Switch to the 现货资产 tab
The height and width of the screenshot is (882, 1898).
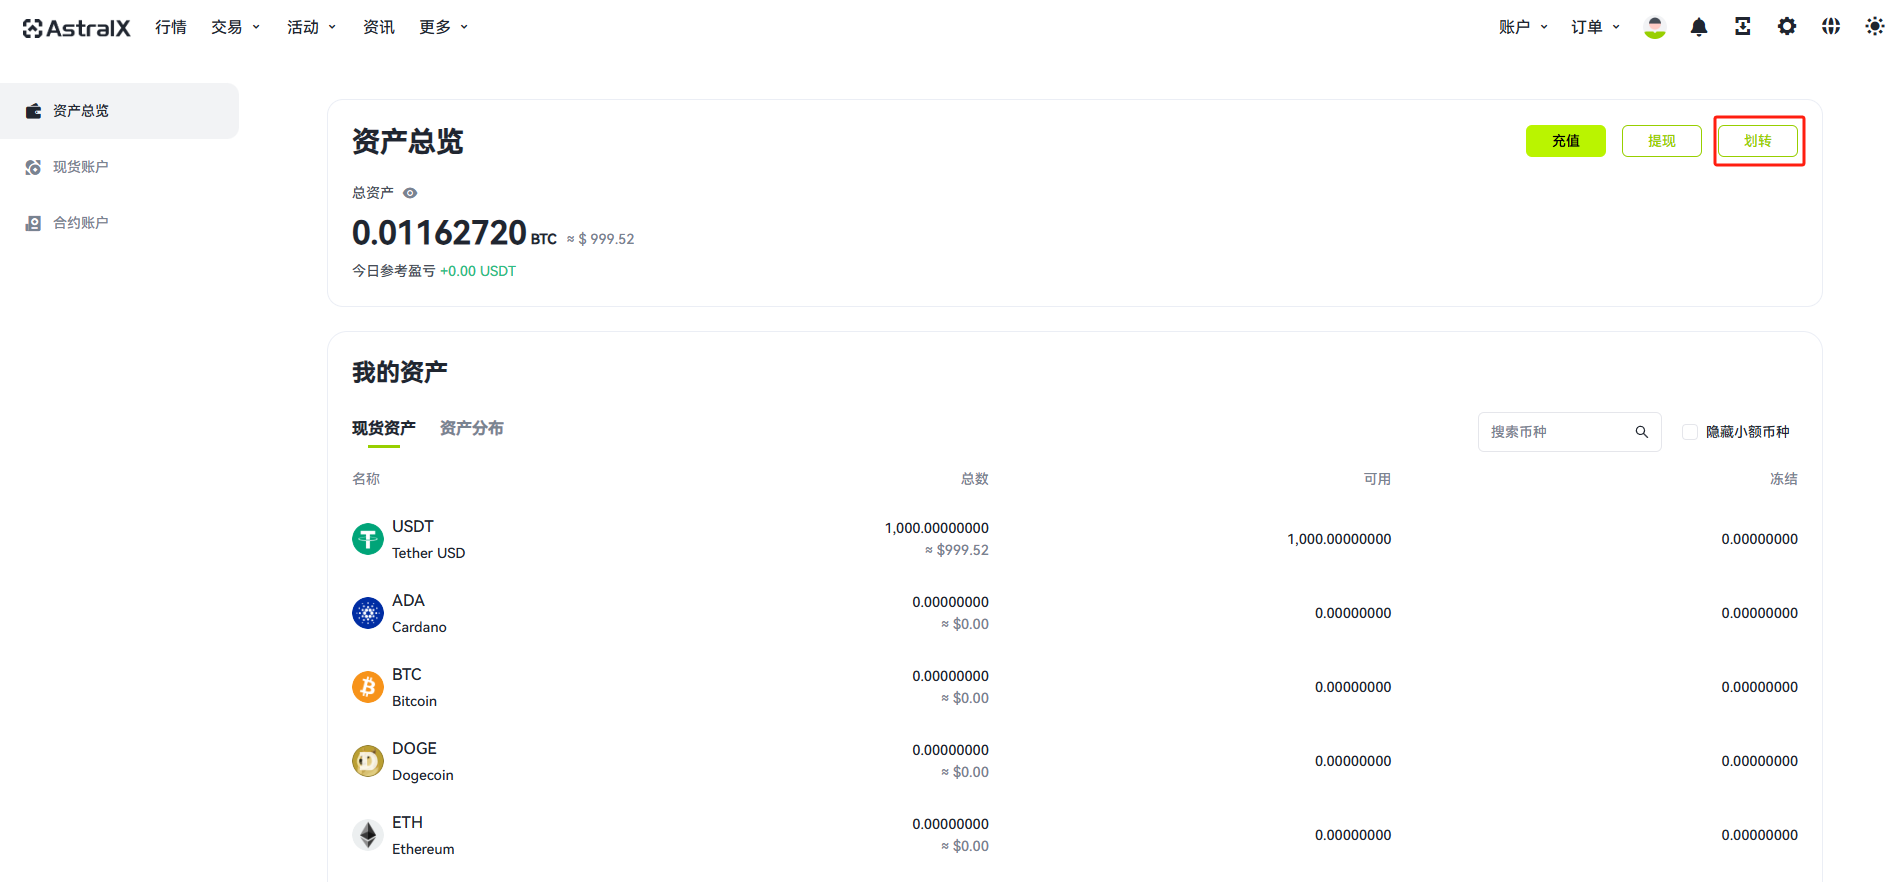coord(384,428)
